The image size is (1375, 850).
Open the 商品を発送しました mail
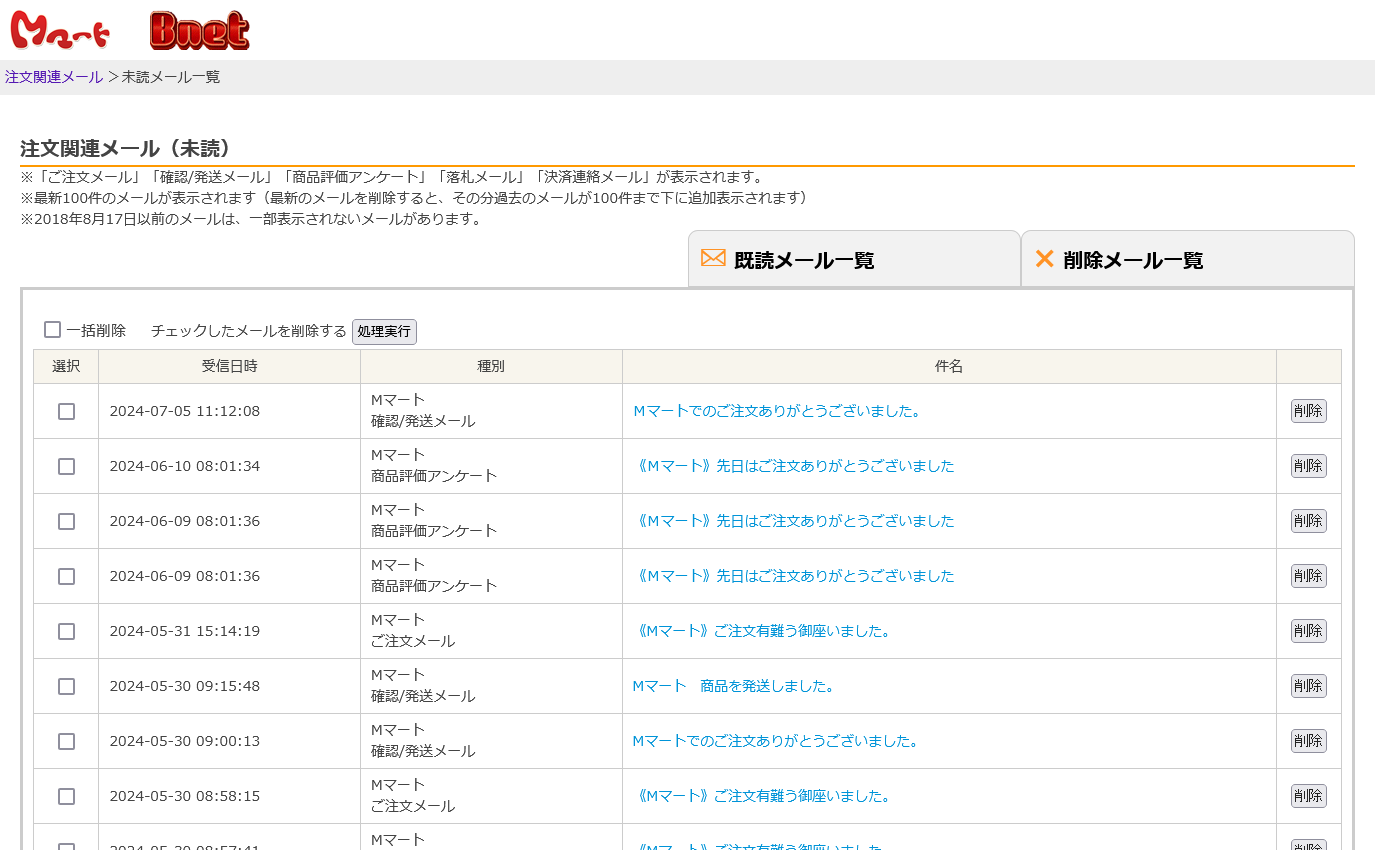pos(733,686)
